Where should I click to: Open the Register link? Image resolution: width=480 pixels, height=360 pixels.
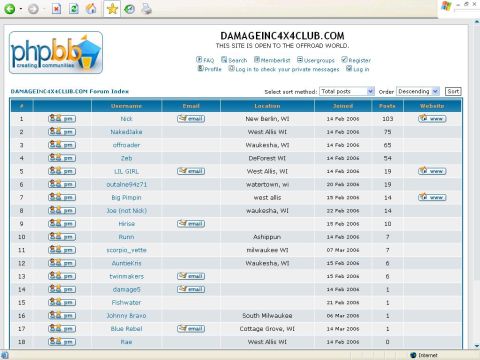click(x=356, y=60)
